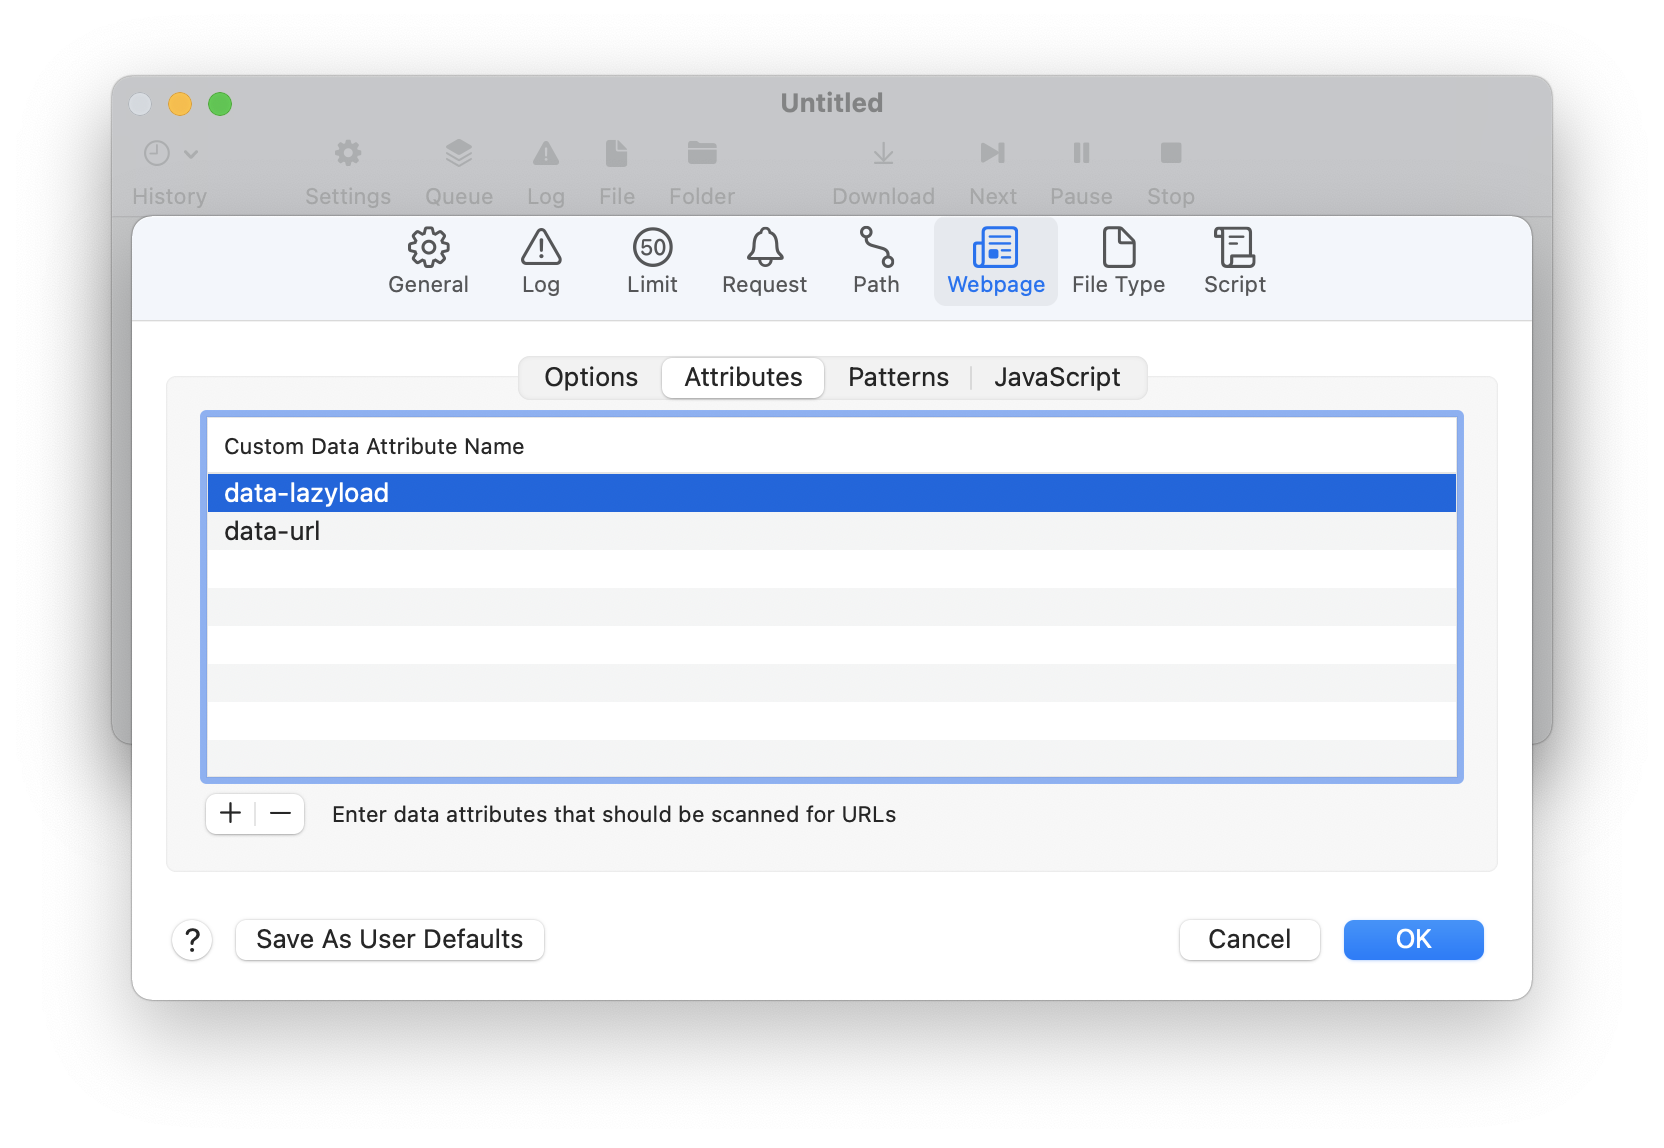This screenshot has width=1664, height=1148.
Task: Open help via the question mark button
Action: (192, 939)
